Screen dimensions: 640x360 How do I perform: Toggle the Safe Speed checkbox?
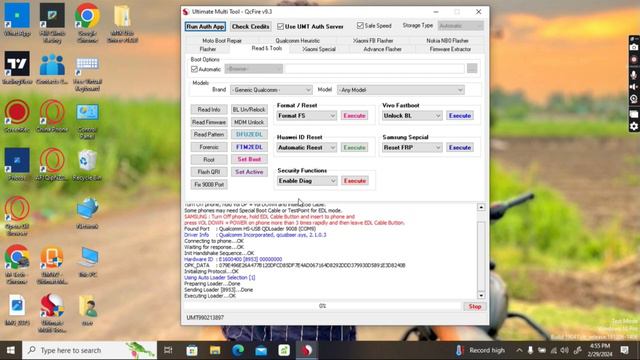tap(360, 25)
